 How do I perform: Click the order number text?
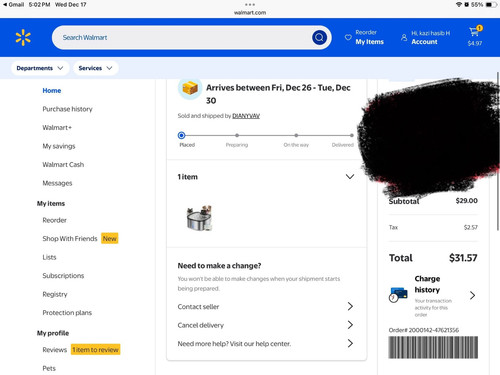tap(424, 330)
